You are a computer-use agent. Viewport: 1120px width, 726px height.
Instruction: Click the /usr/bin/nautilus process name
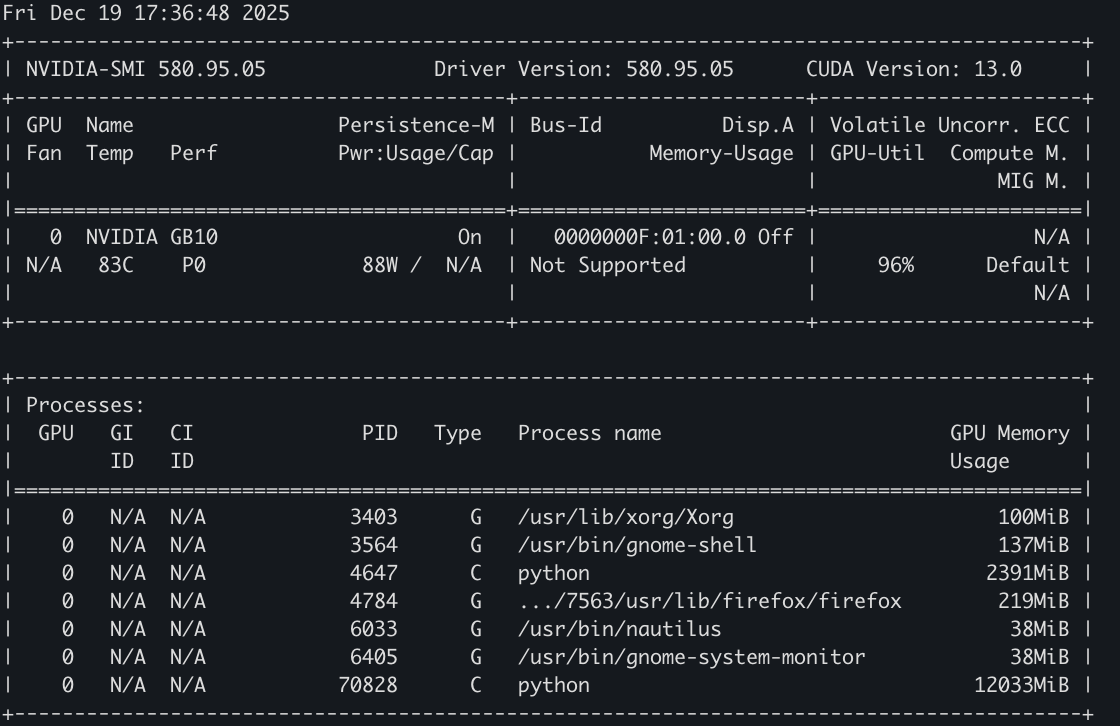(620, 629)
